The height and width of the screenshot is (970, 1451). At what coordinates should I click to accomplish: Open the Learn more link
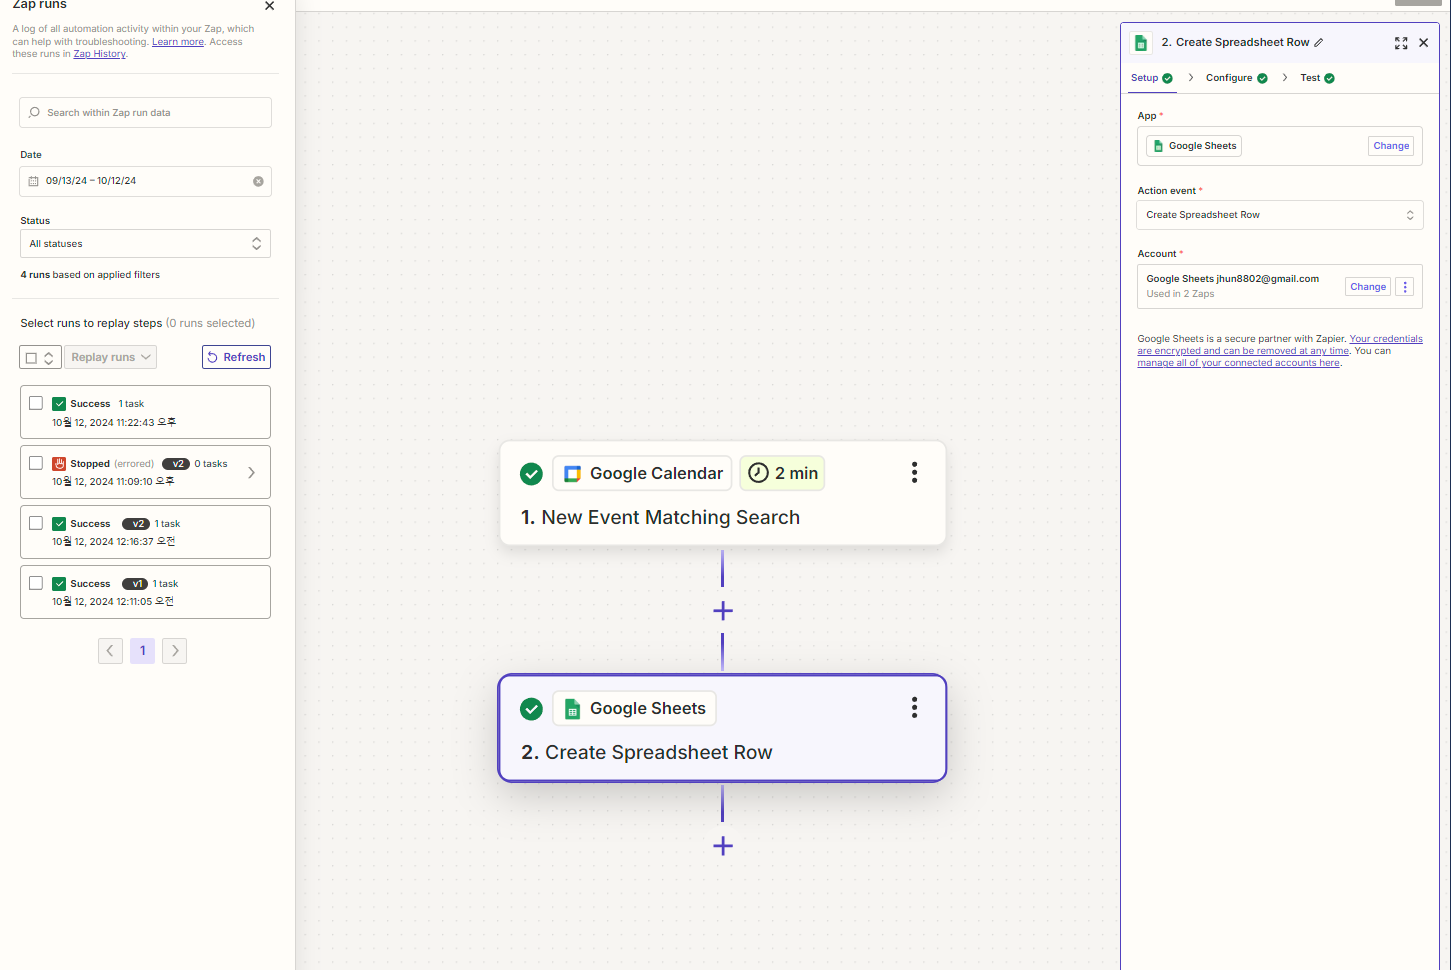coord(178,42)
